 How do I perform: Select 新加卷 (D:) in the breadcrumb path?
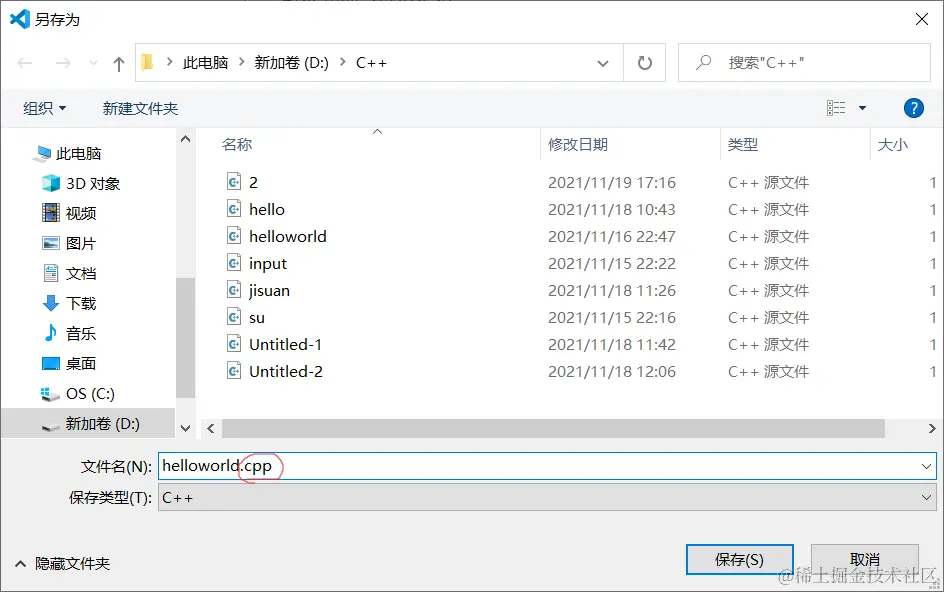click(x=288, y=61)
